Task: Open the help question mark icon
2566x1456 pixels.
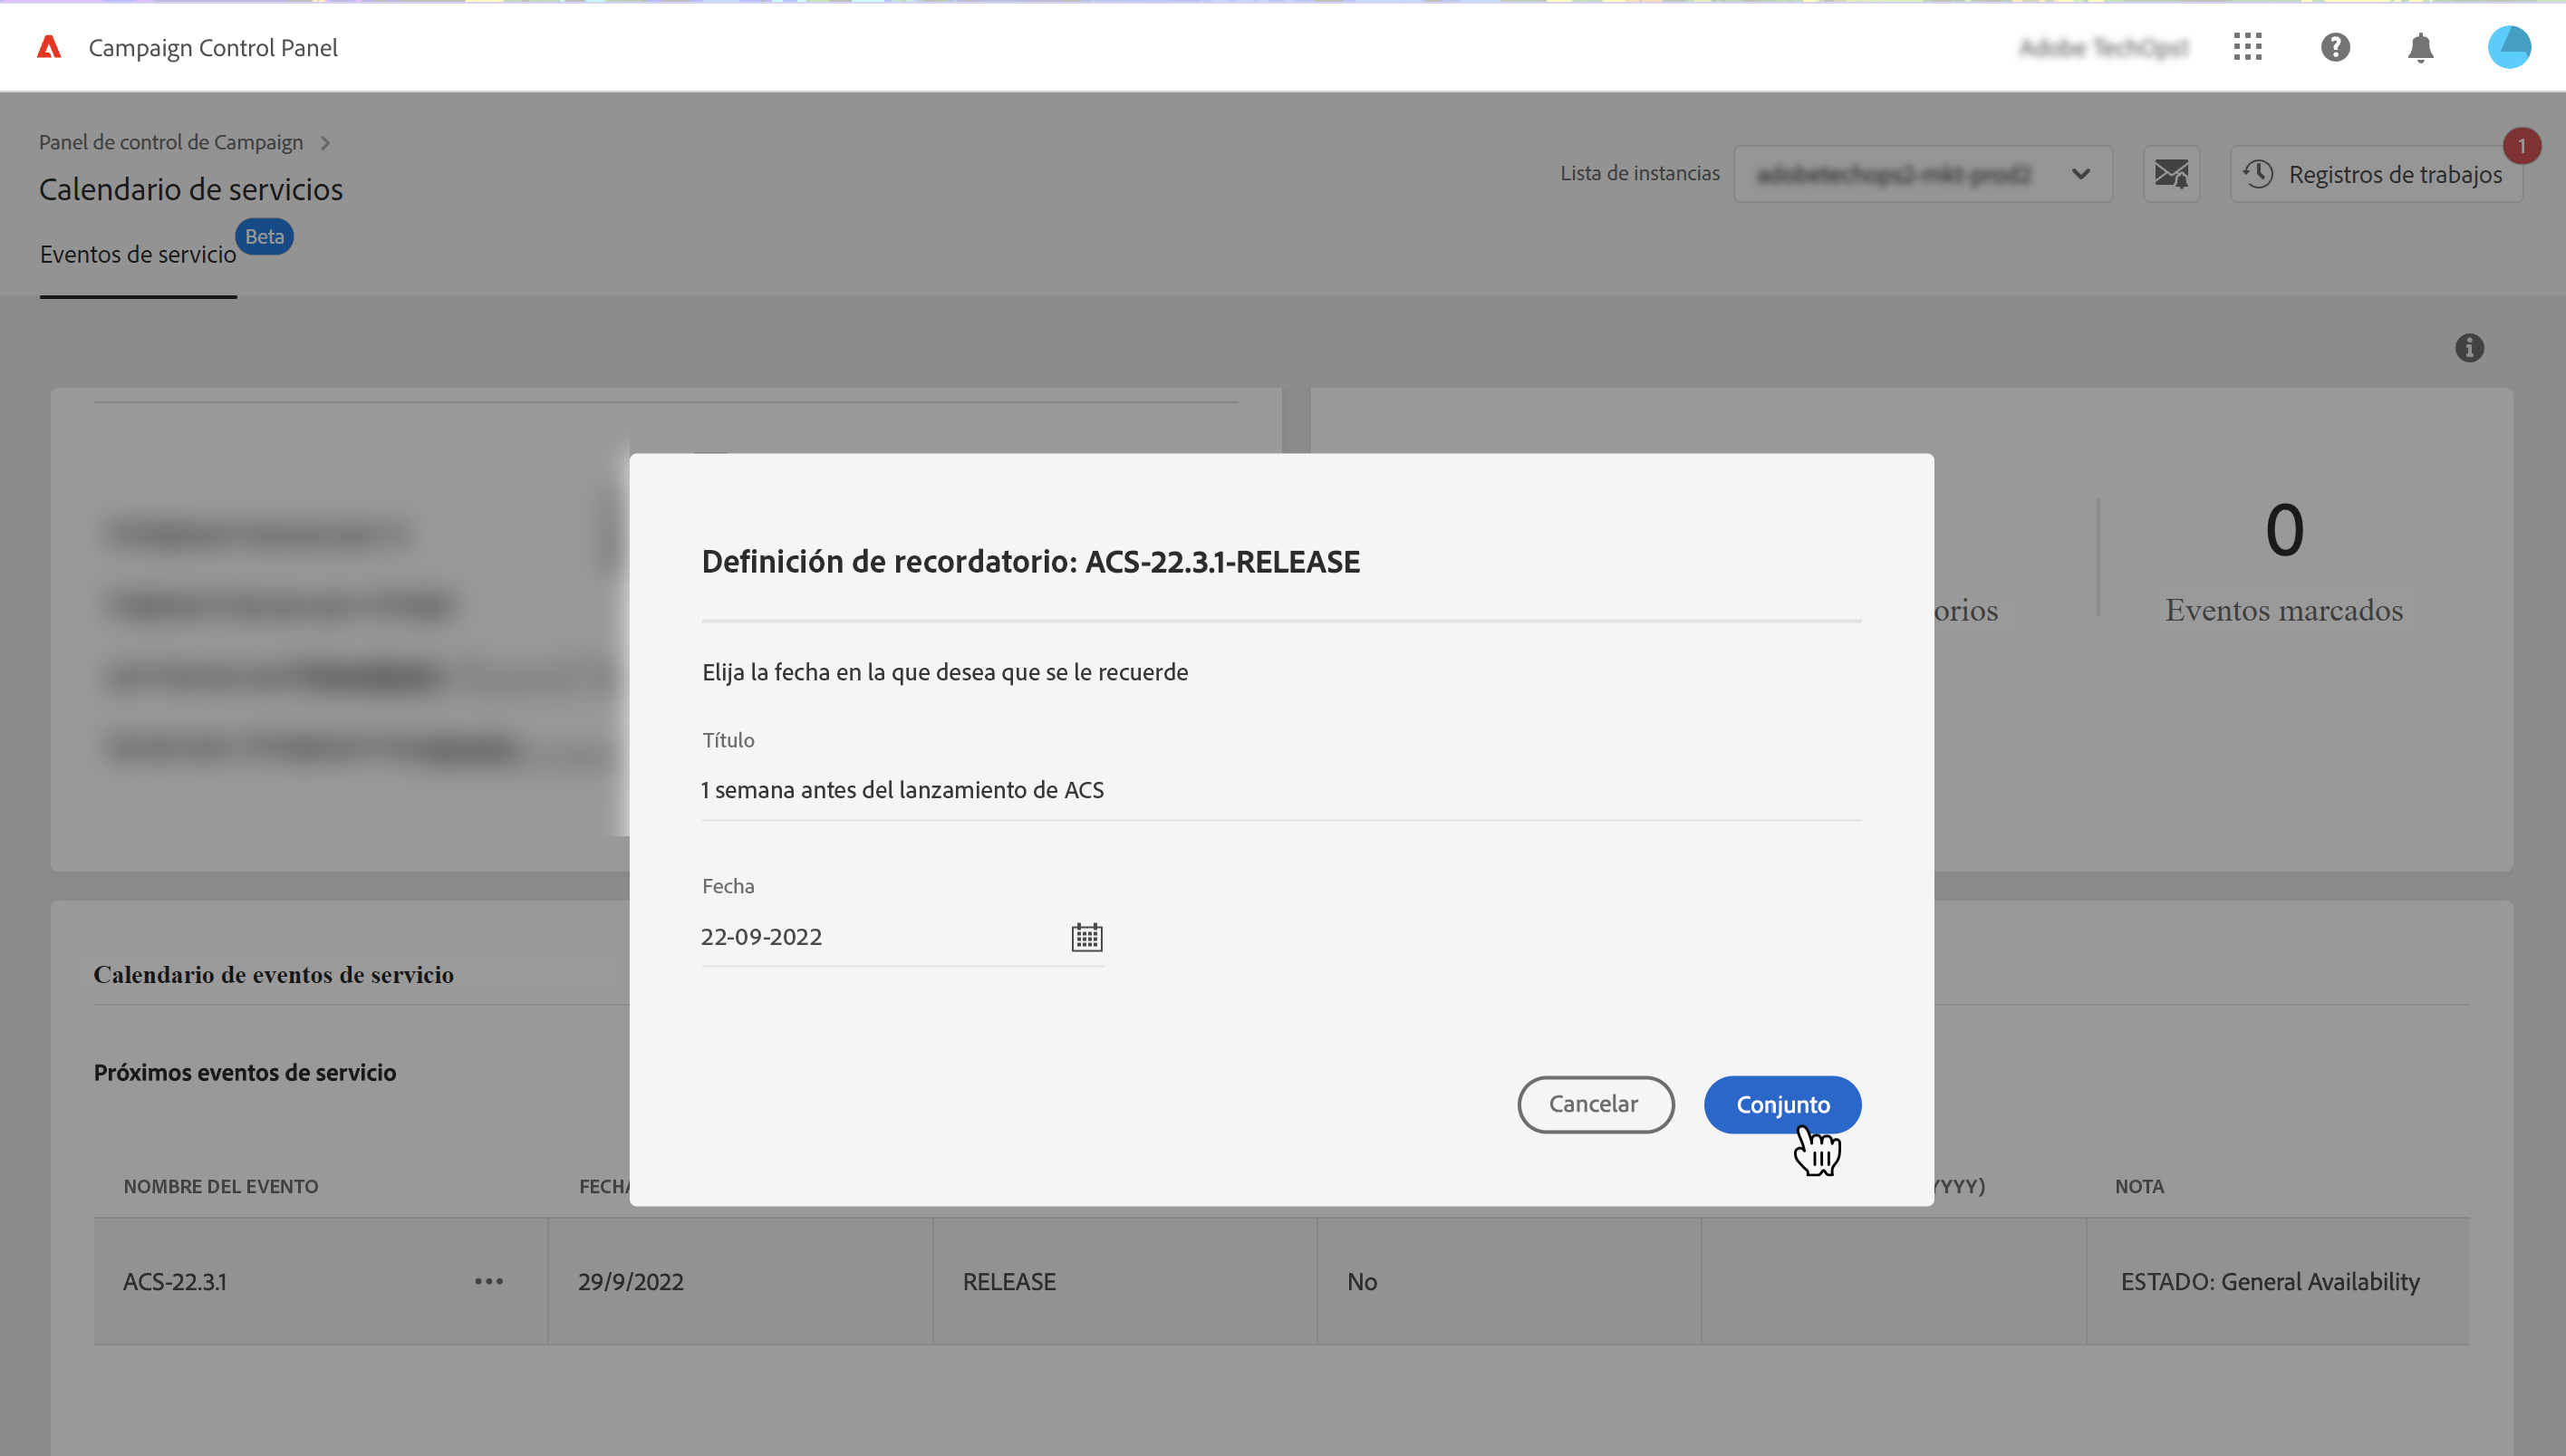Action: [x=2335, y=47]
